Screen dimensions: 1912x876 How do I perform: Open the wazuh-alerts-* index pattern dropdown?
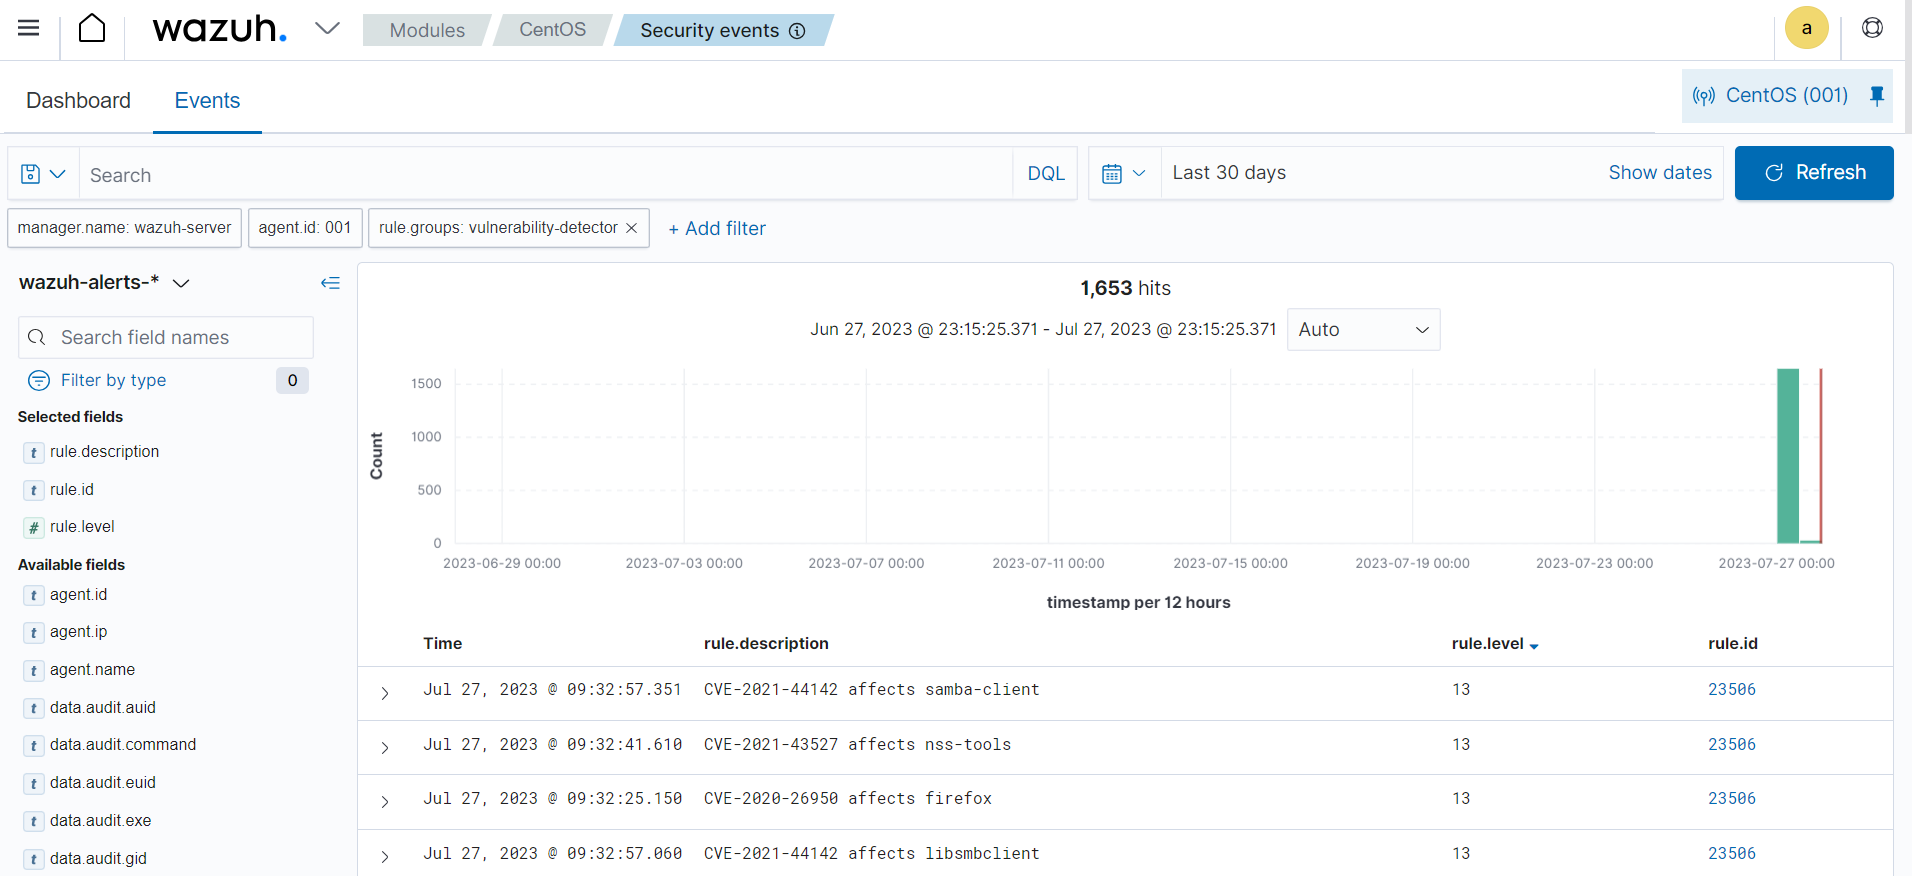(104, 283)
